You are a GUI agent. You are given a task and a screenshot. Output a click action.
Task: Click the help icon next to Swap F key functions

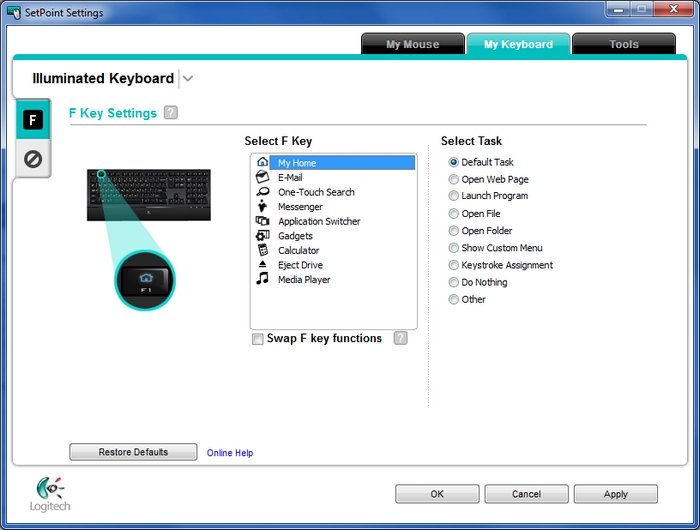point(400,338)
